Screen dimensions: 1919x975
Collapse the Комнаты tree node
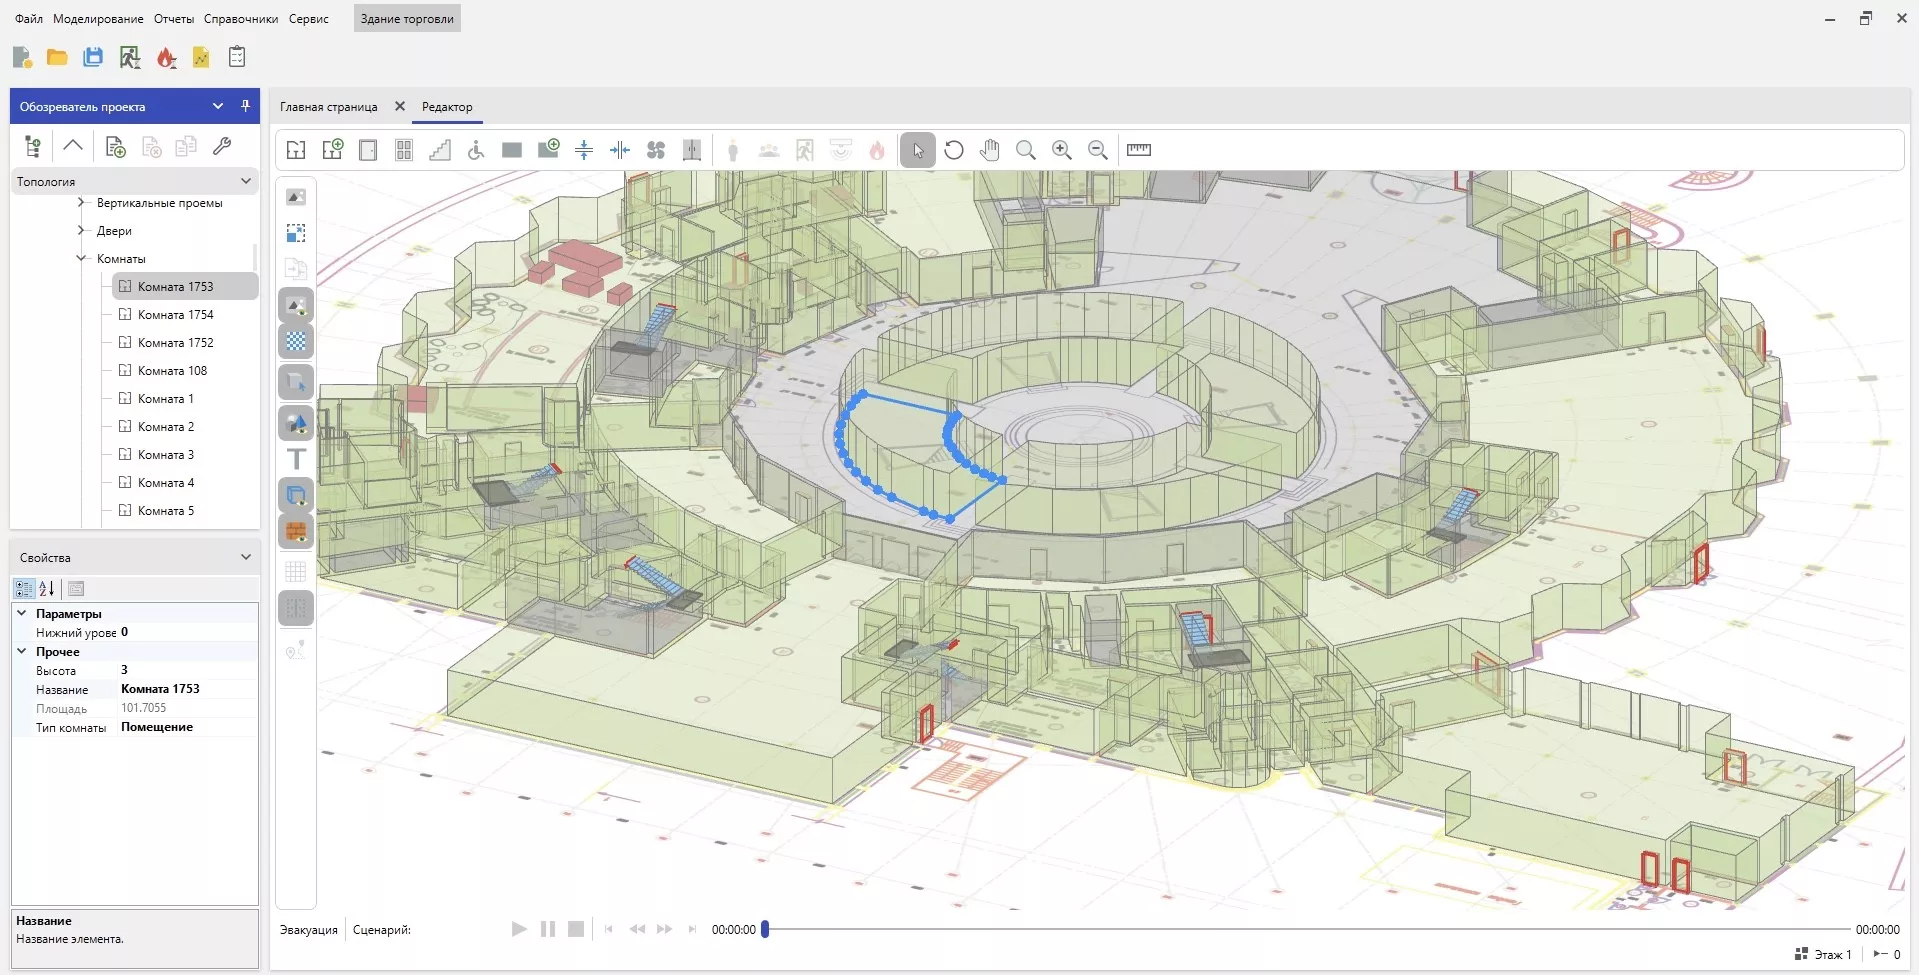pyautogui.click(x=82, y=258)
